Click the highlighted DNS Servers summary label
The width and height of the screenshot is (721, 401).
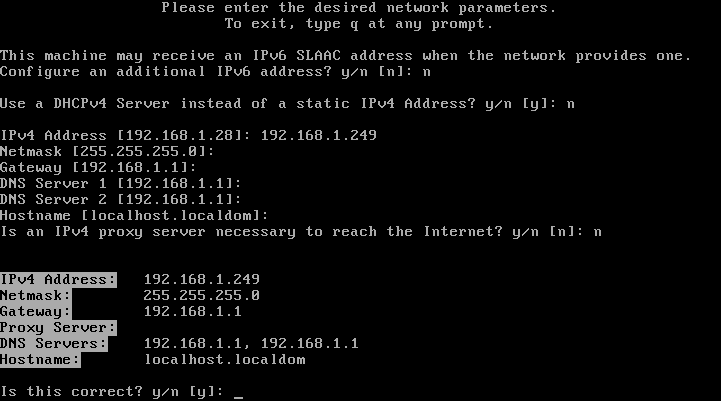tap(53, 344)
